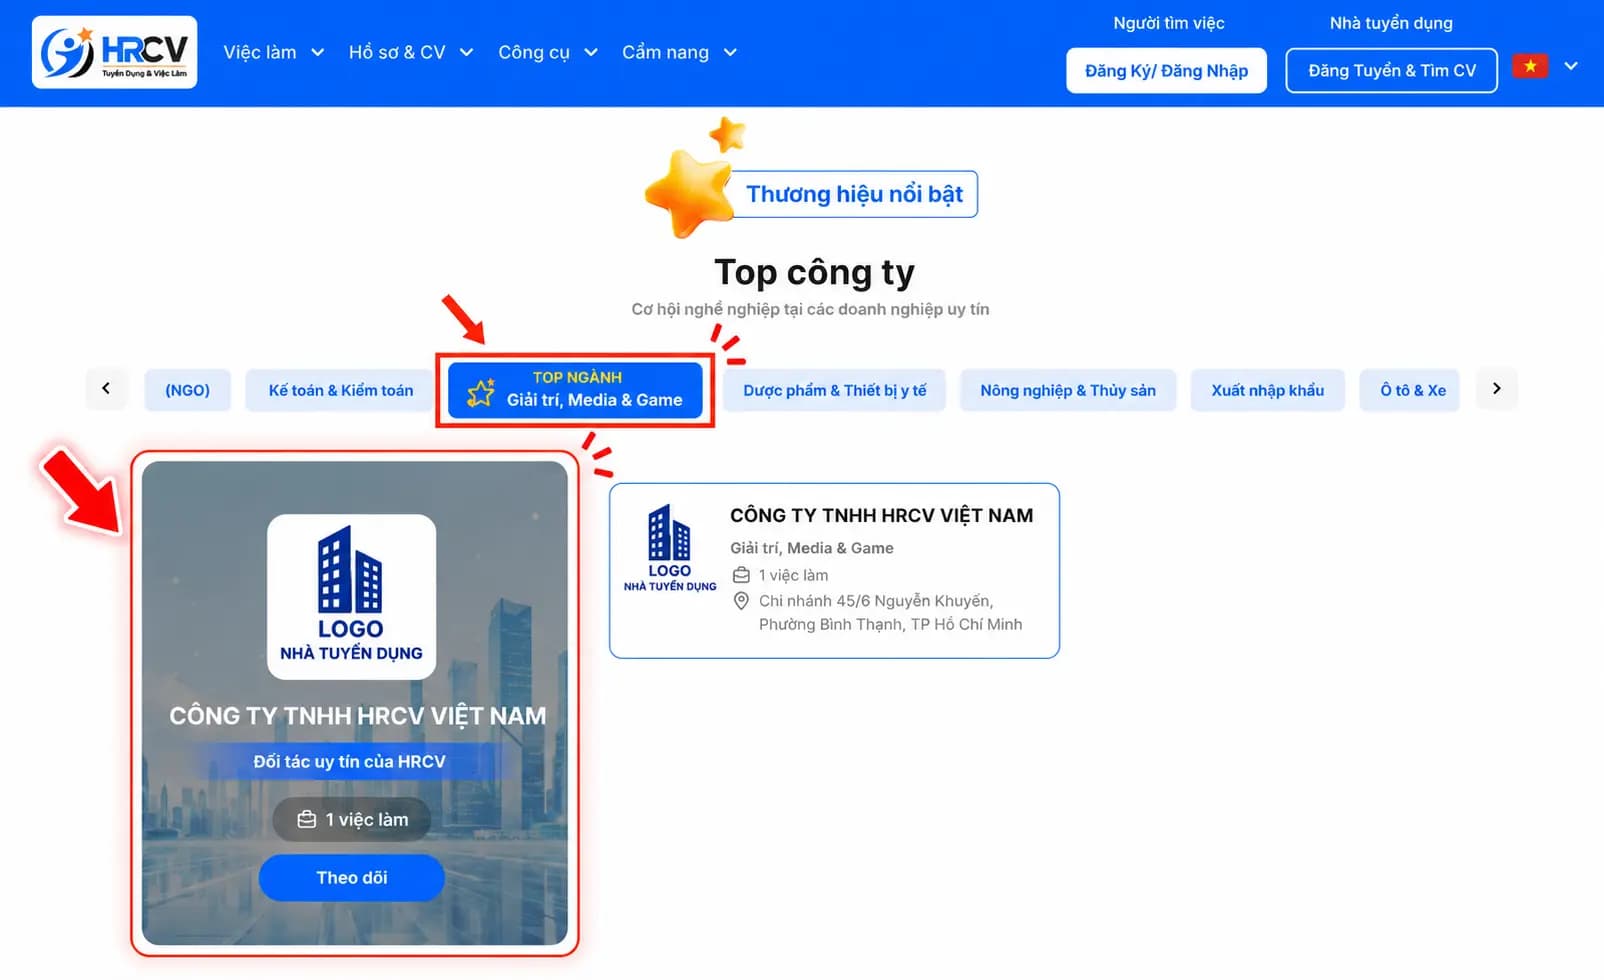The width and height of the screenshot is (1604, 980).
Task: Select Dược phẩm & Thiết bị y tế tab
Action: pos(835,390)
